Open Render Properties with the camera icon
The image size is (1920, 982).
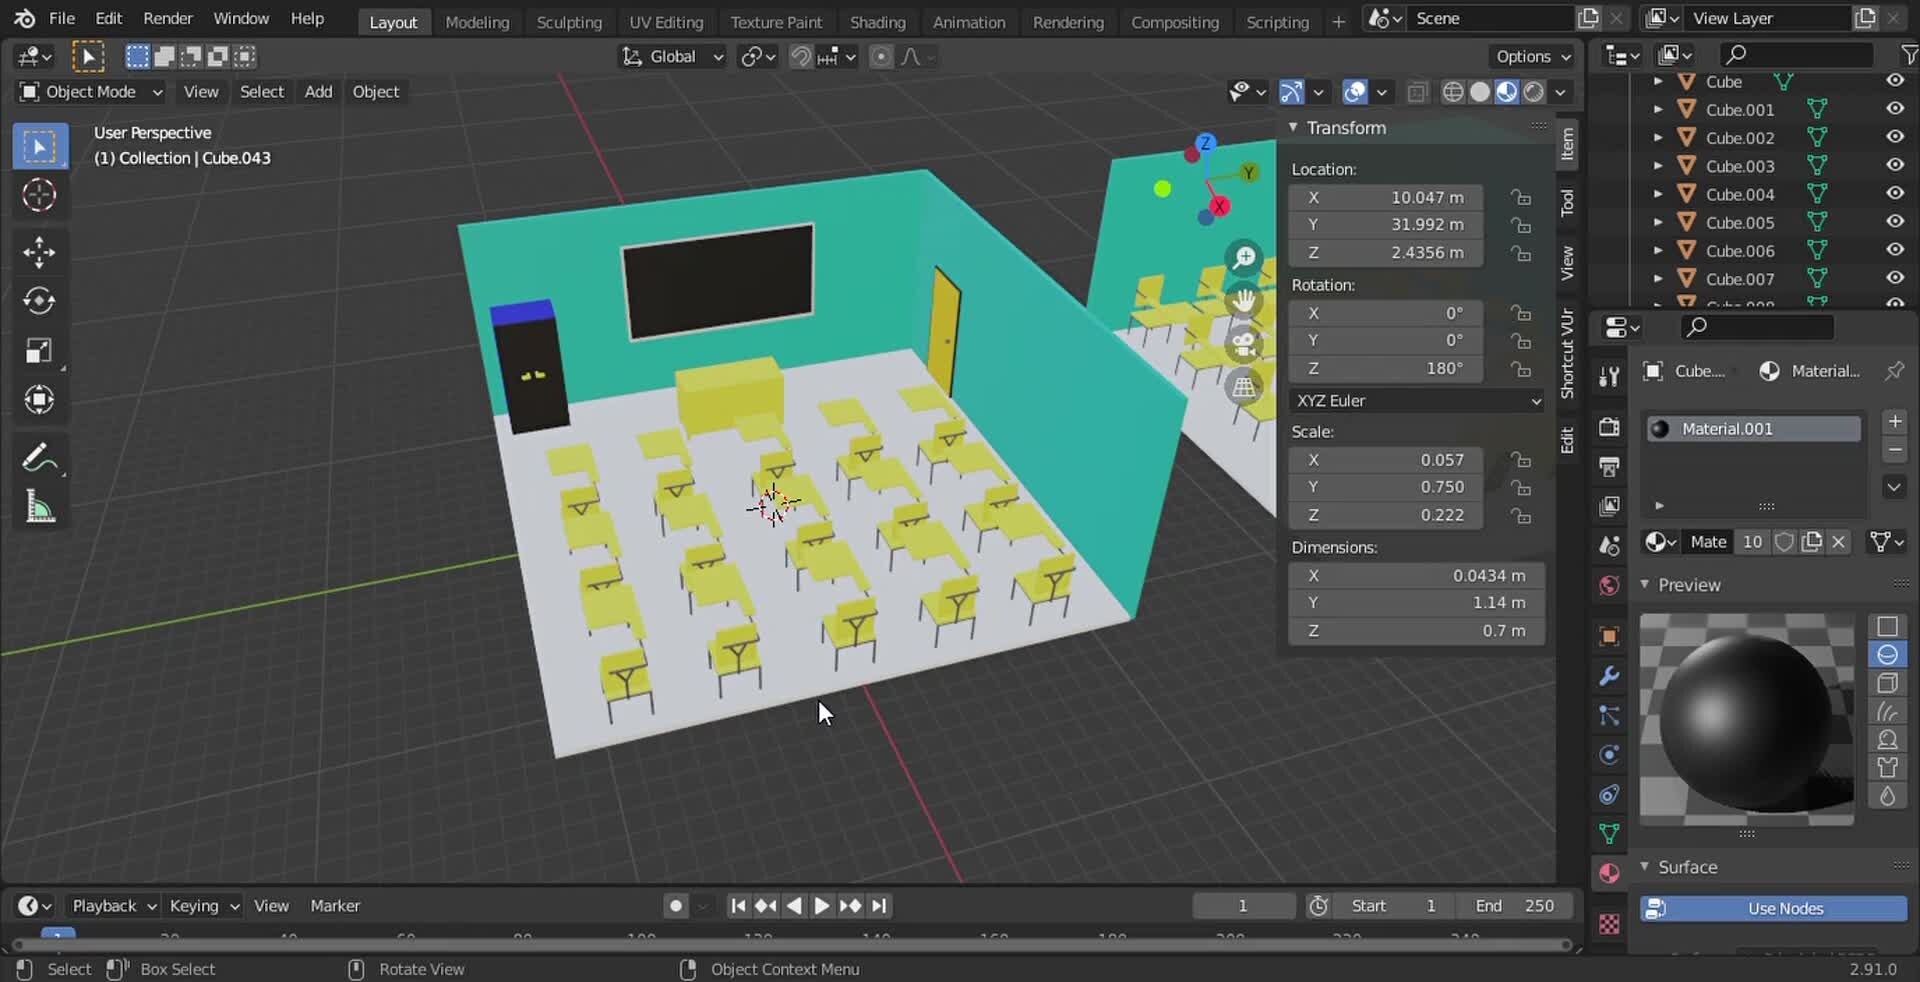pos(1608,426)
